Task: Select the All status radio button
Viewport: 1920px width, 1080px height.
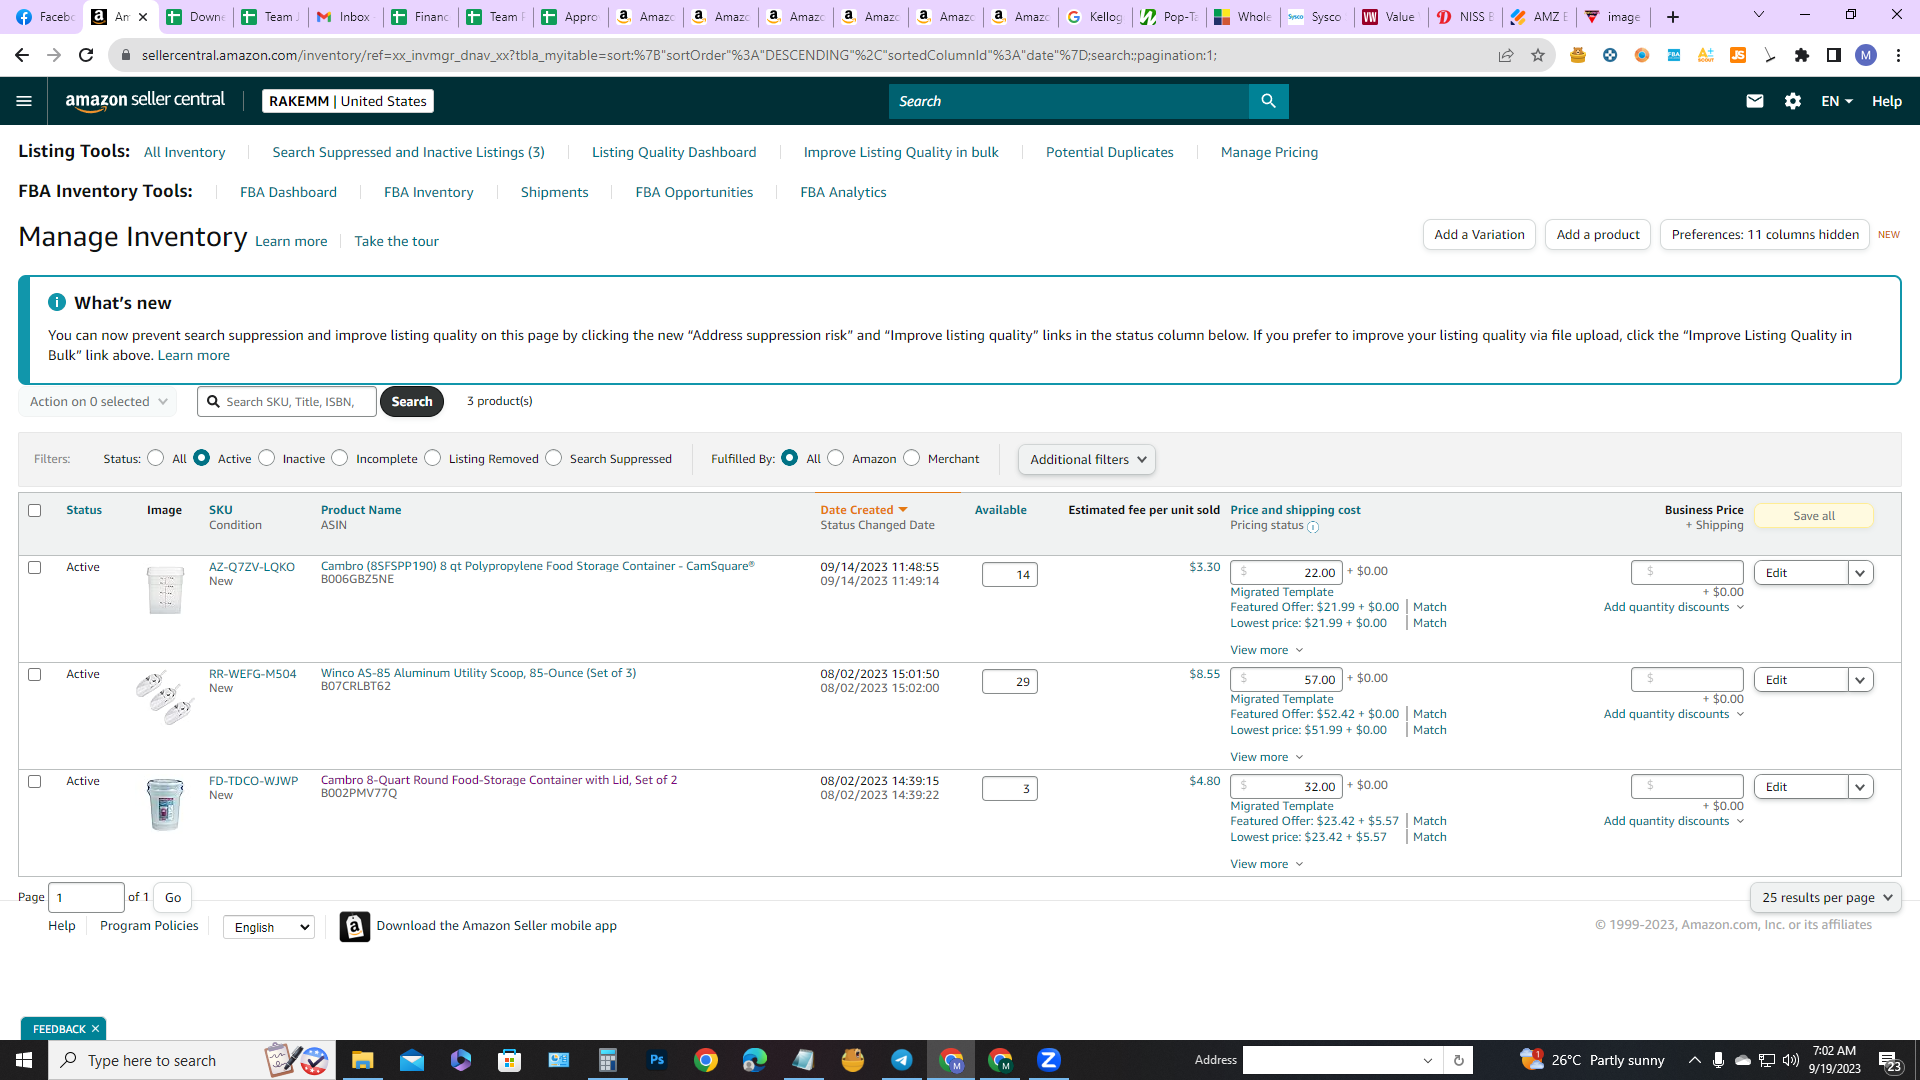Action: coord(155,458)
